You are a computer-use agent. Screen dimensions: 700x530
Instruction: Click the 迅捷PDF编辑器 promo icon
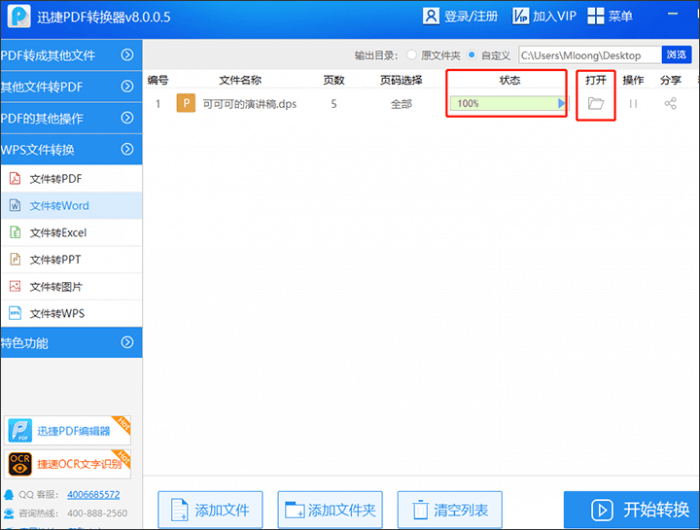click(x=20, y=430)
